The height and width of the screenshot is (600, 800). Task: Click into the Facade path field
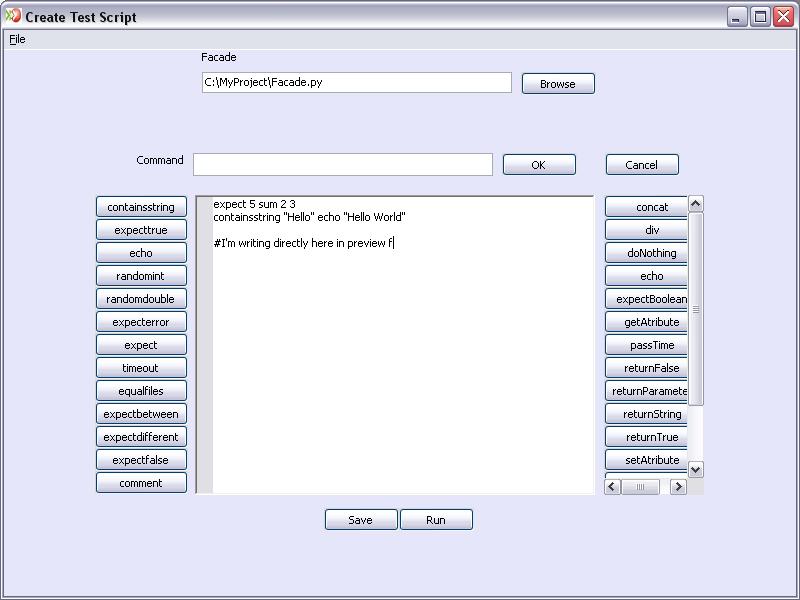pyautogui.click(x=356, y=83)
